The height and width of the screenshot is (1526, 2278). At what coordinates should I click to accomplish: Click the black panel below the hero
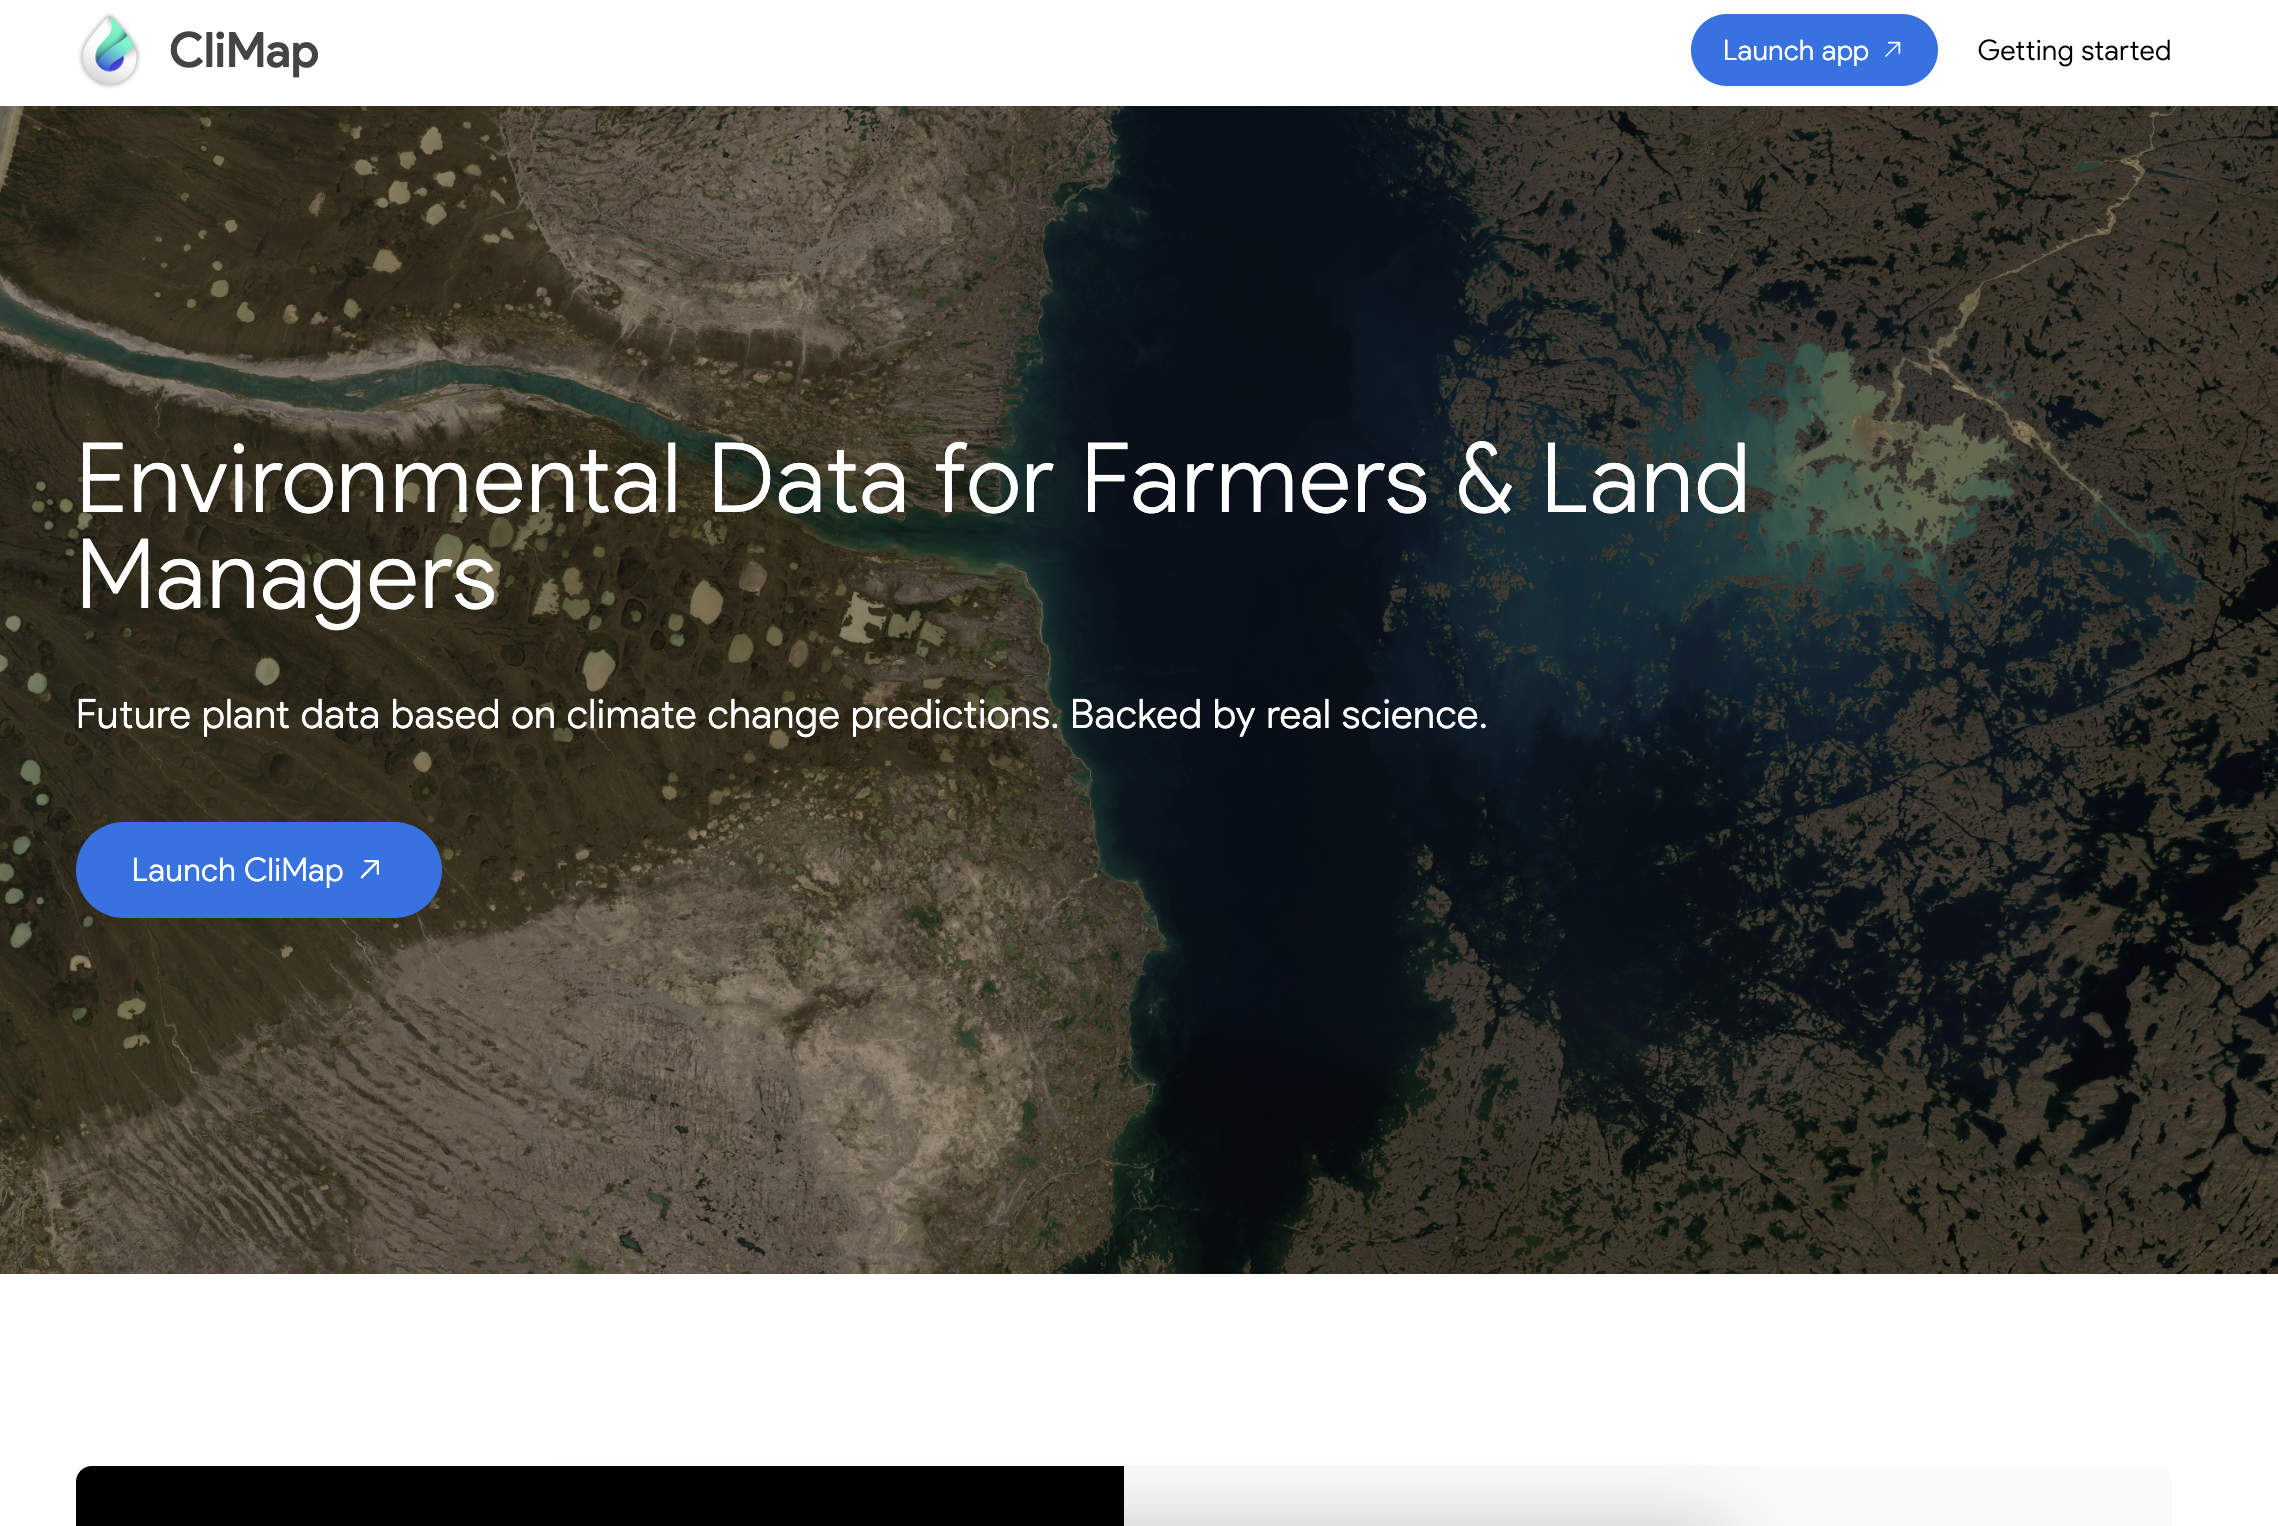point(600,1496)
